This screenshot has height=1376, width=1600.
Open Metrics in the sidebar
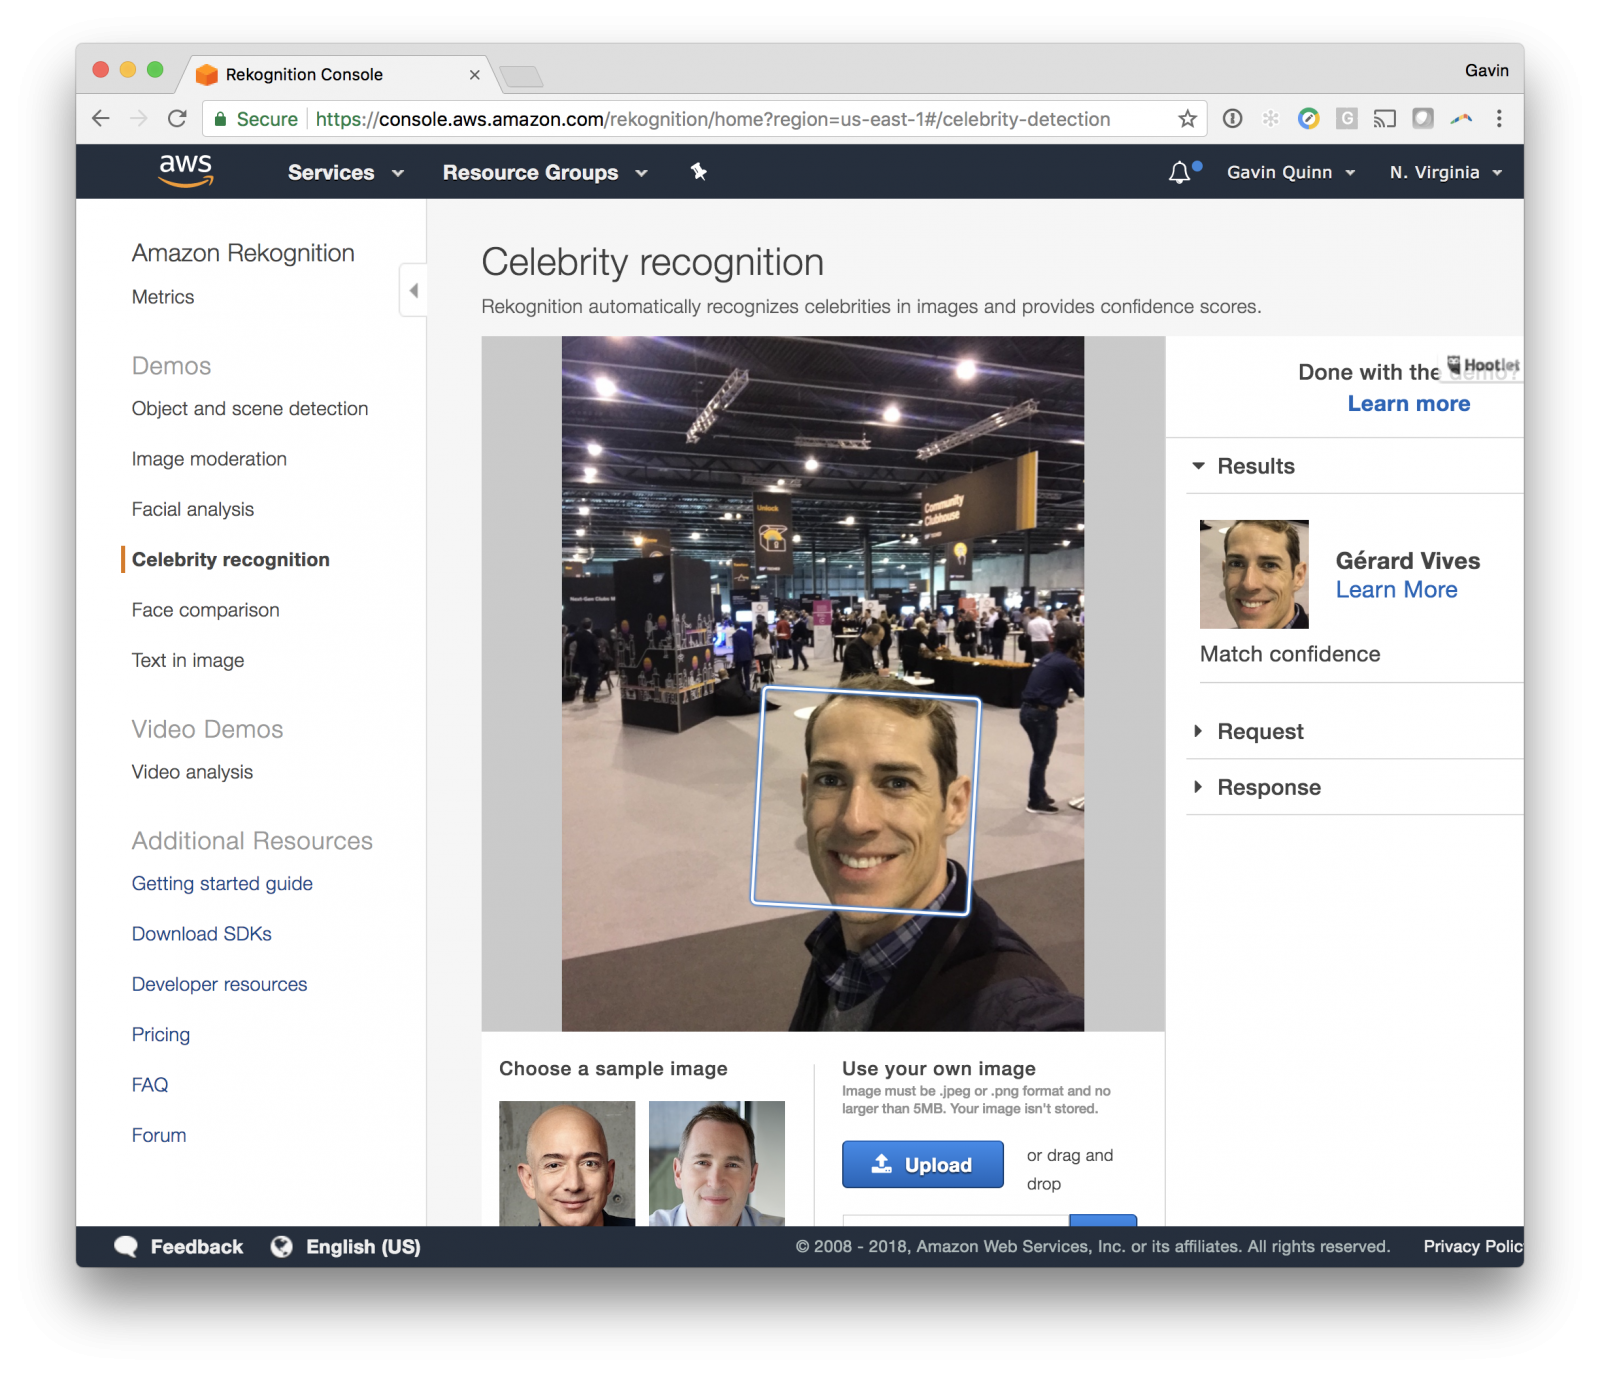pos(163,297)
